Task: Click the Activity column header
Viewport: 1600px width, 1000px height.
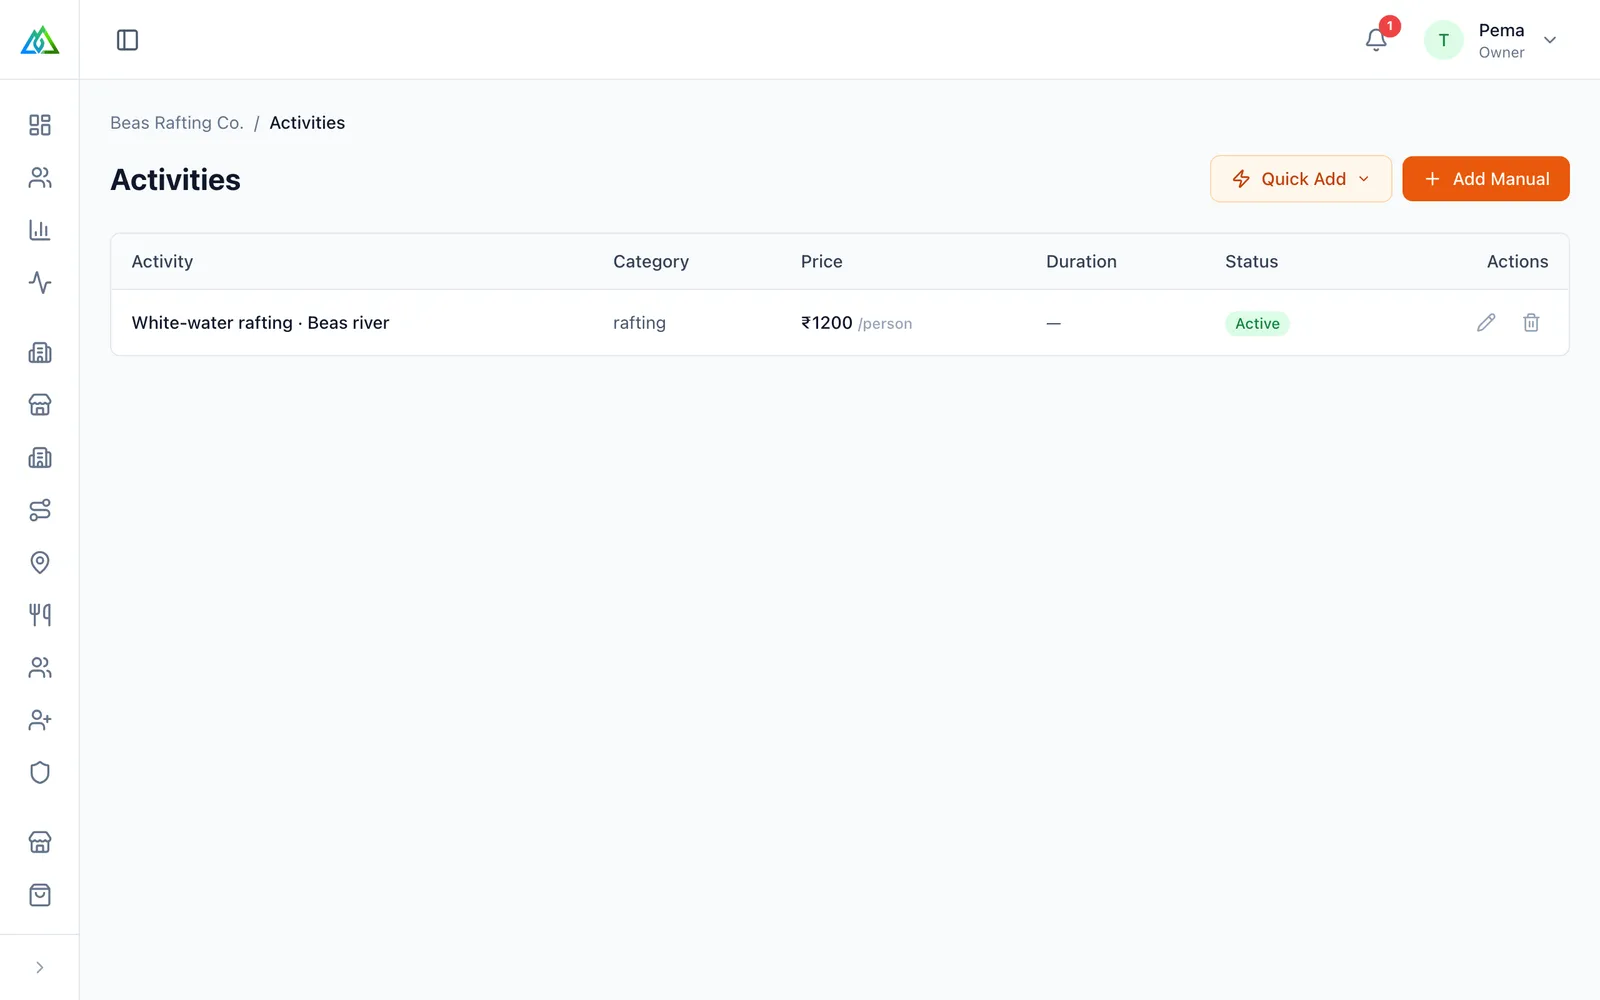Action: [162, 261]
